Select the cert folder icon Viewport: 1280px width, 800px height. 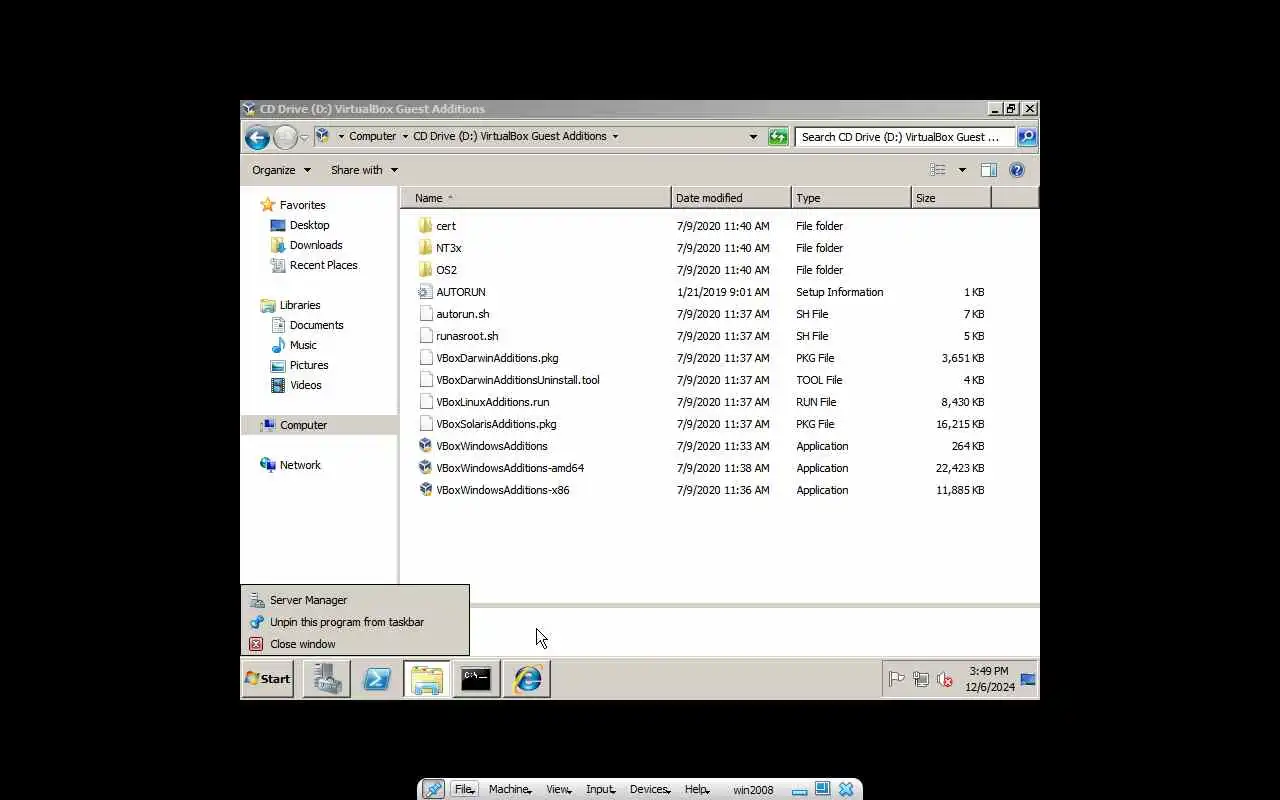(425, 226)
